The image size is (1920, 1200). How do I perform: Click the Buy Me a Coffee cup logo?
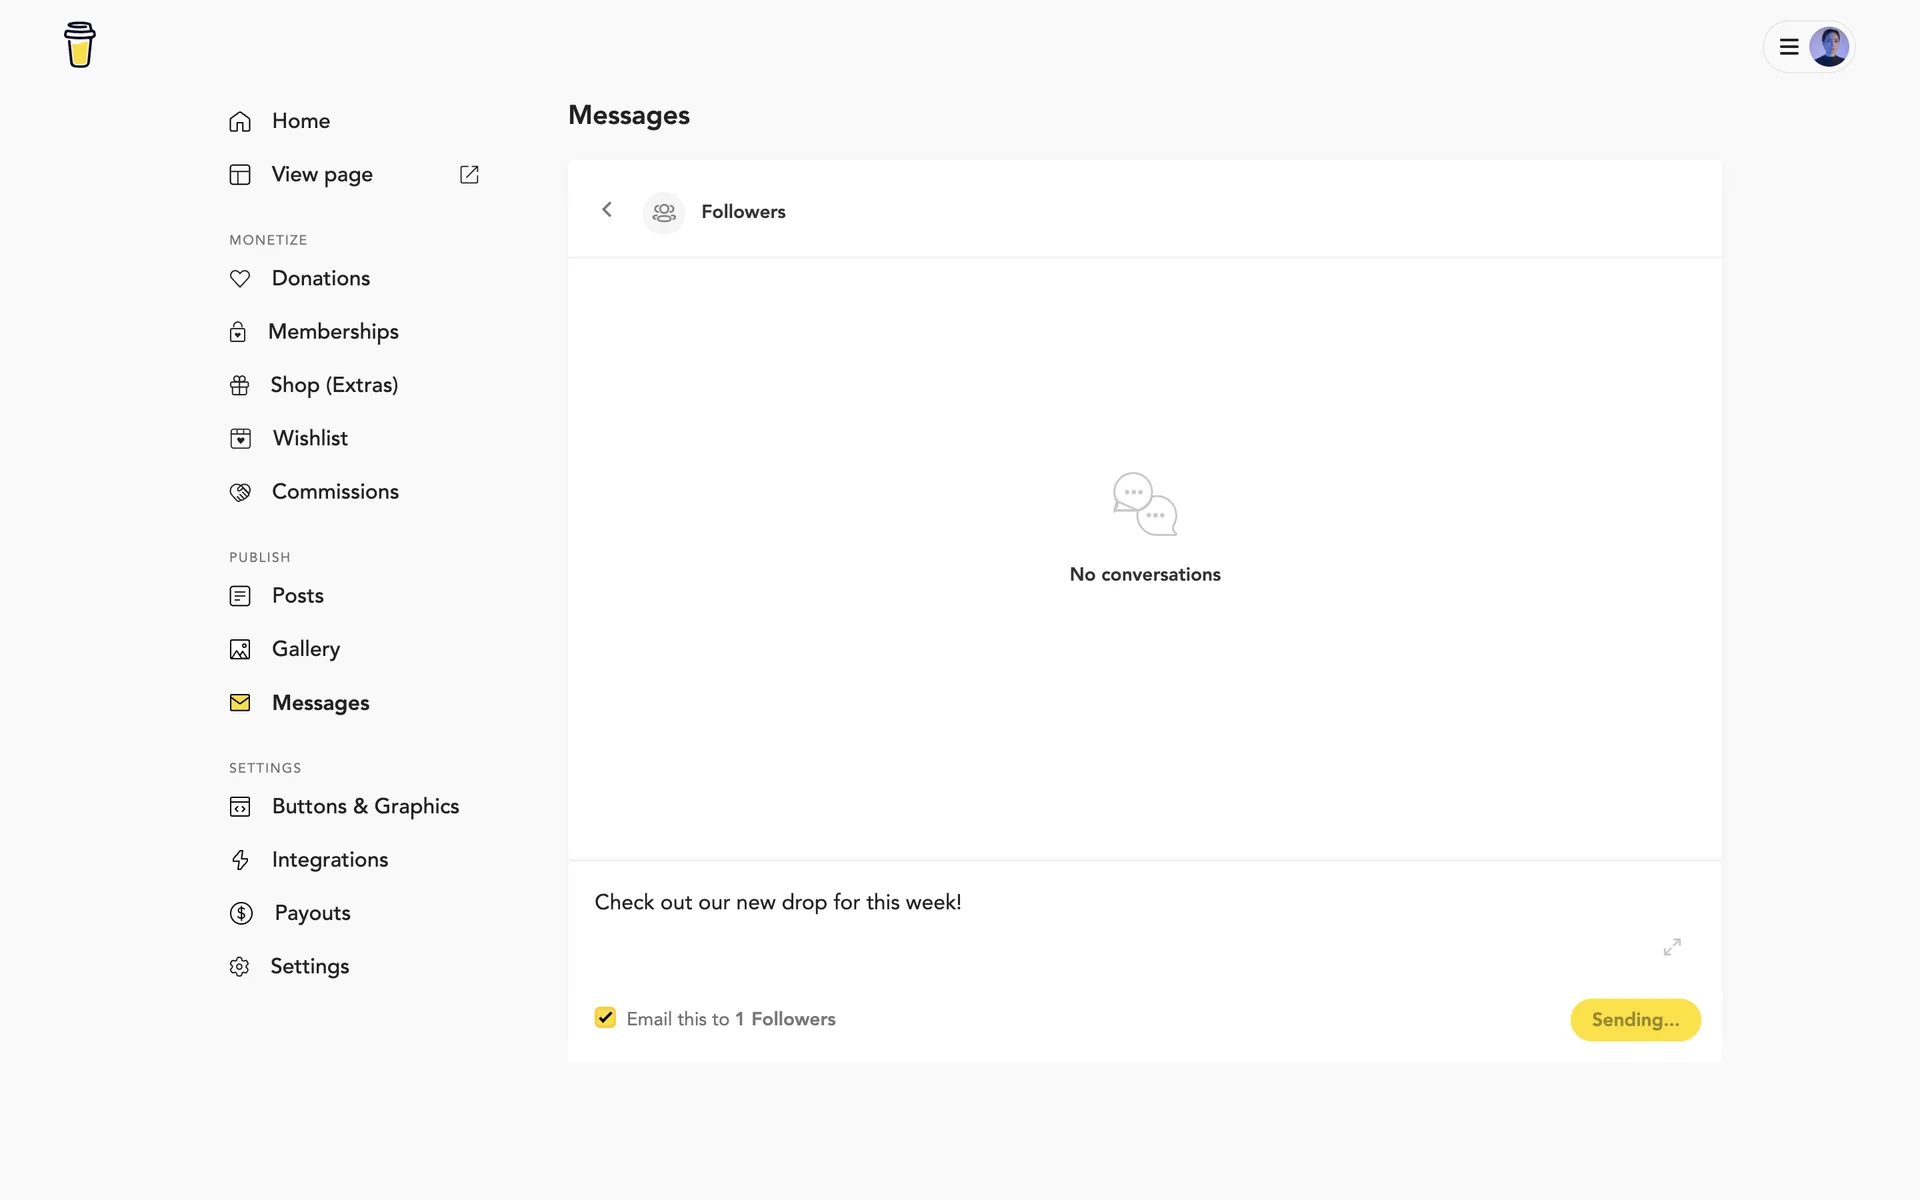click(x=80, y=45)
